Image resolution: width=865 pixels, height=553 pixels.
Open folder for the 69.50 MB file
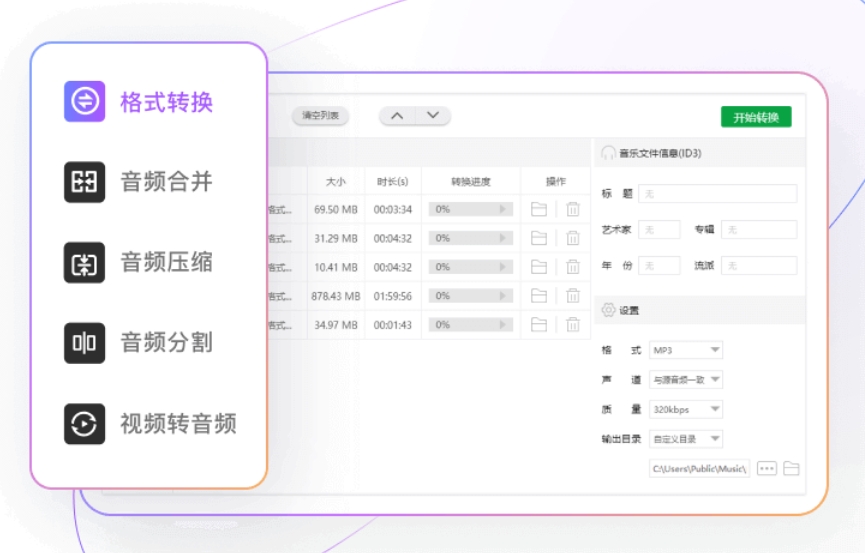pos(539,209)
